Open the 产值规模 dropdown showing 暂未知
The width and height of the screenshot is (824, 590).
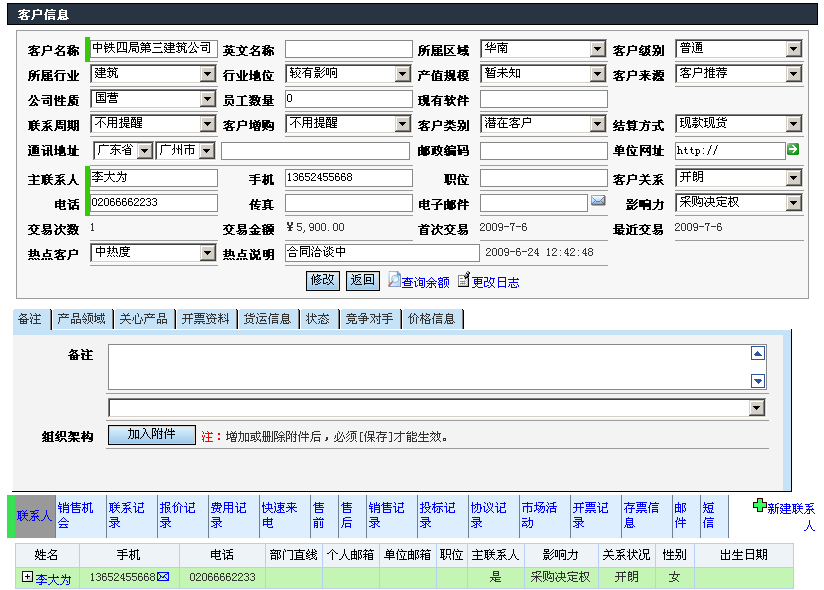(x=543, y=74)
